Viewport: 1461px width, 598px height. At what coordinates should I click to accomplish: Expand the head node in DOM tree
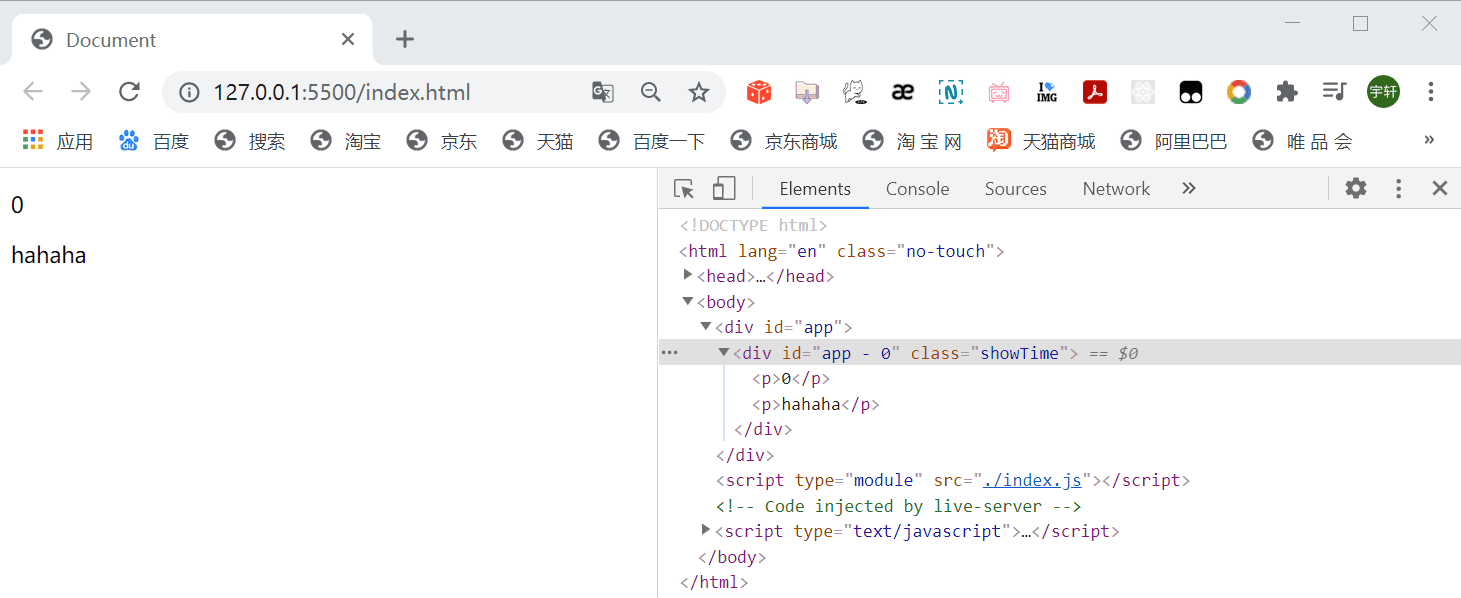pyautogui.click(x=688, y=275)
